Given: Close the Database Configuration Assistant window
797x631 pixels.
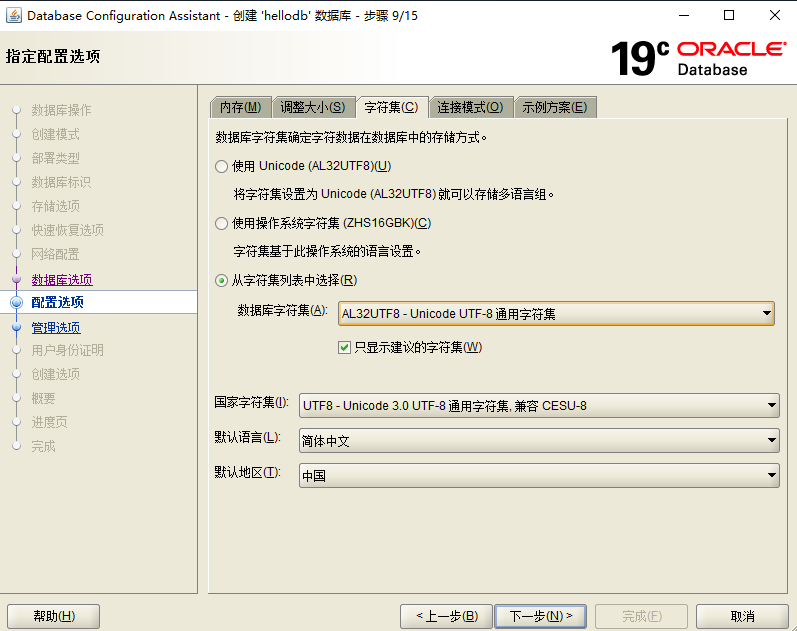Looking at the screenshot, I should (x=775, y=15).
